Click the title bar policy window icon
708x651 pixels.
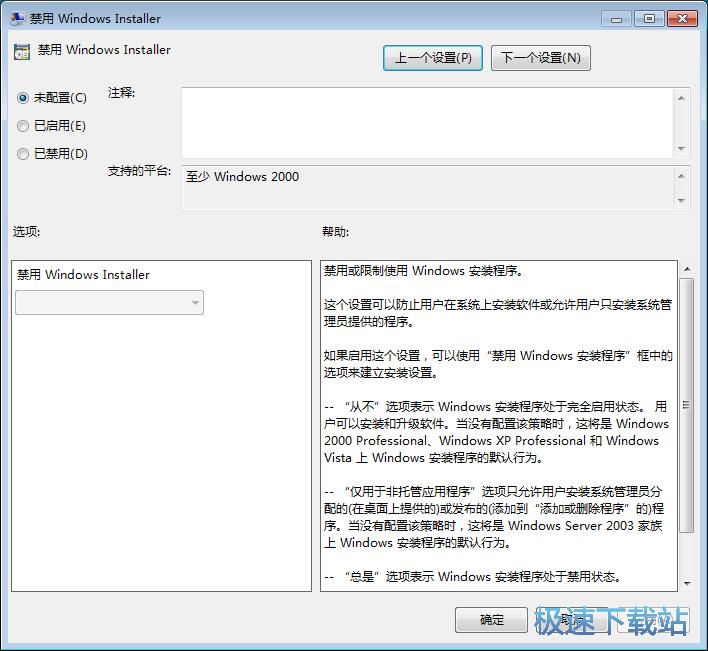point(17,18)
